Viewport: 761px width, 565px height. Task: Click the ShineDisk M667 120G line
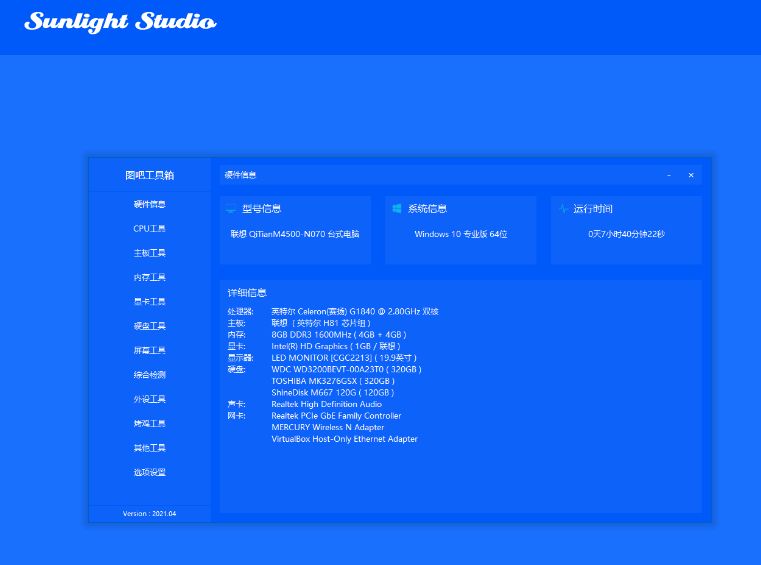333,393
